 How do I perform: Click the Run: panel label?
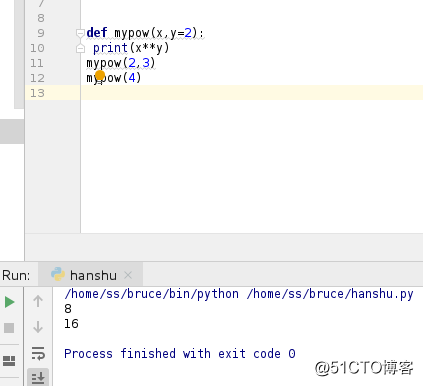tap(16, 275)
